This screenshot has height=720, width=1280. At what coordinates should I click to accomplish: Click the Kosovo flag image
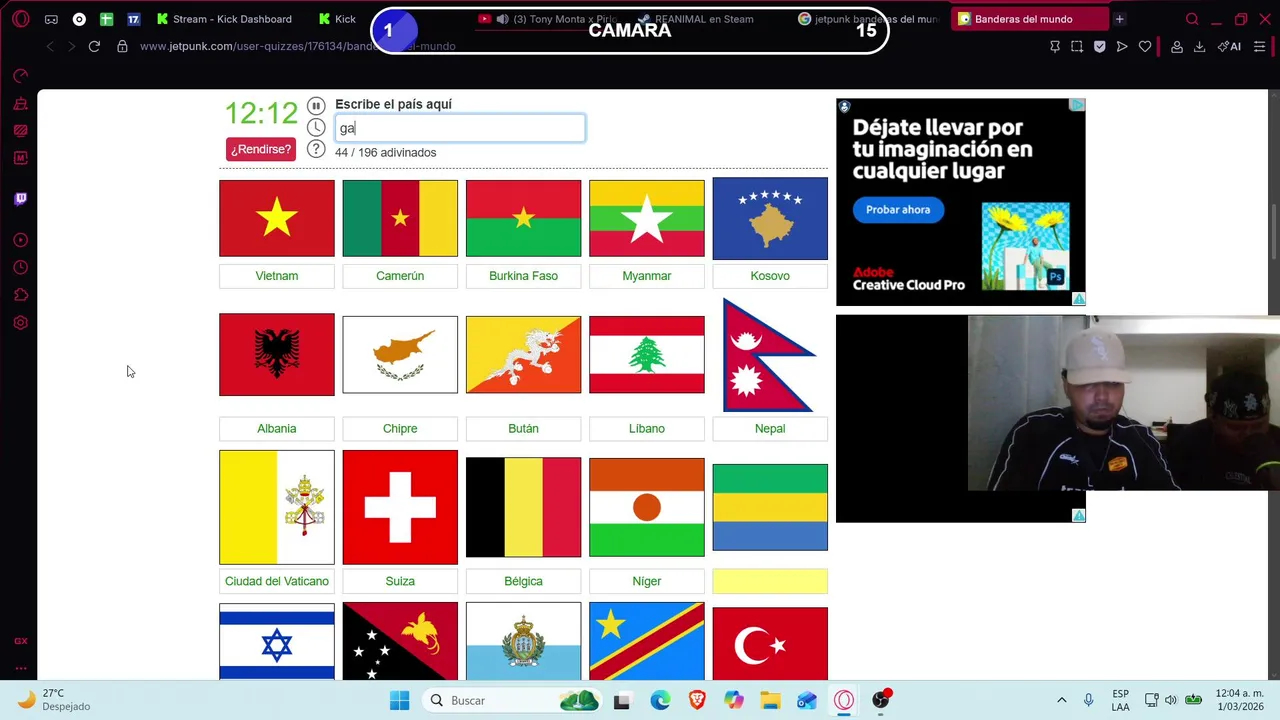click(770, 218)
